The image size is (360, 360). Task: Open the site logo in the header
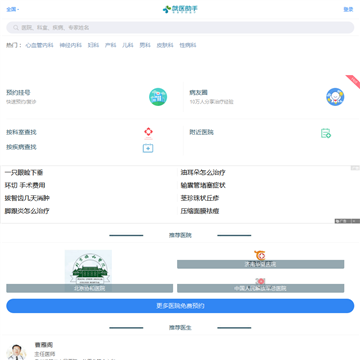pyautogui.click(x=180, y=9)
